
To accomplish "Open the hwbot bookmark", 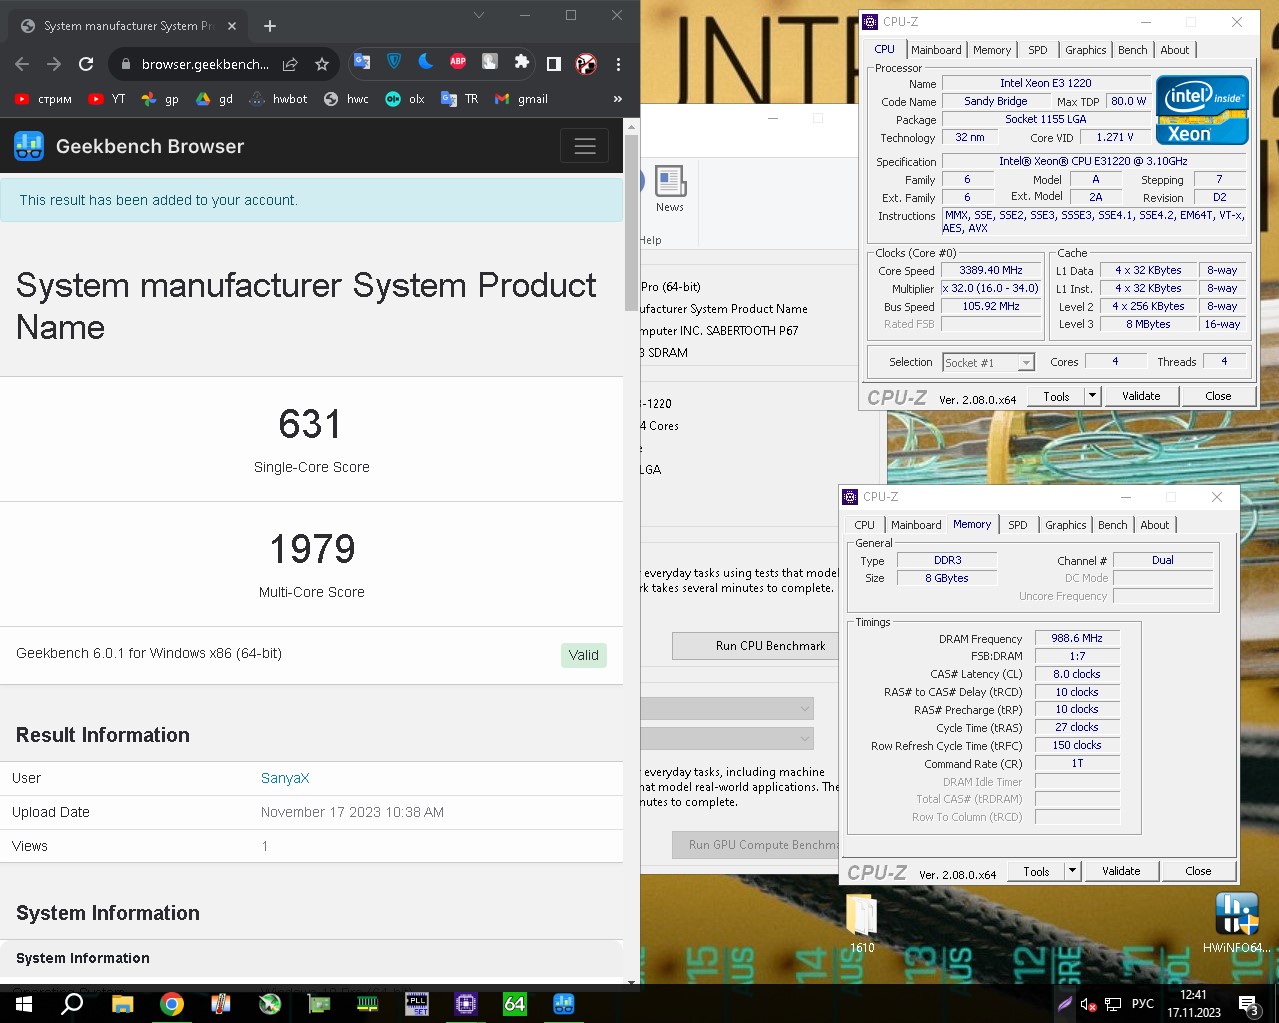I will (x=278, y=99).
